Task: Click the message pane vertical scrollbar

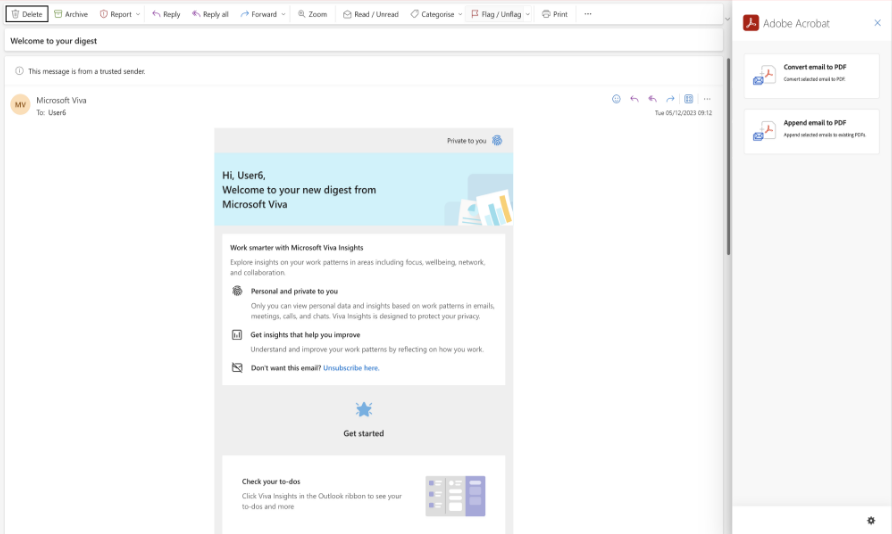Action: (x=728, y=156)
